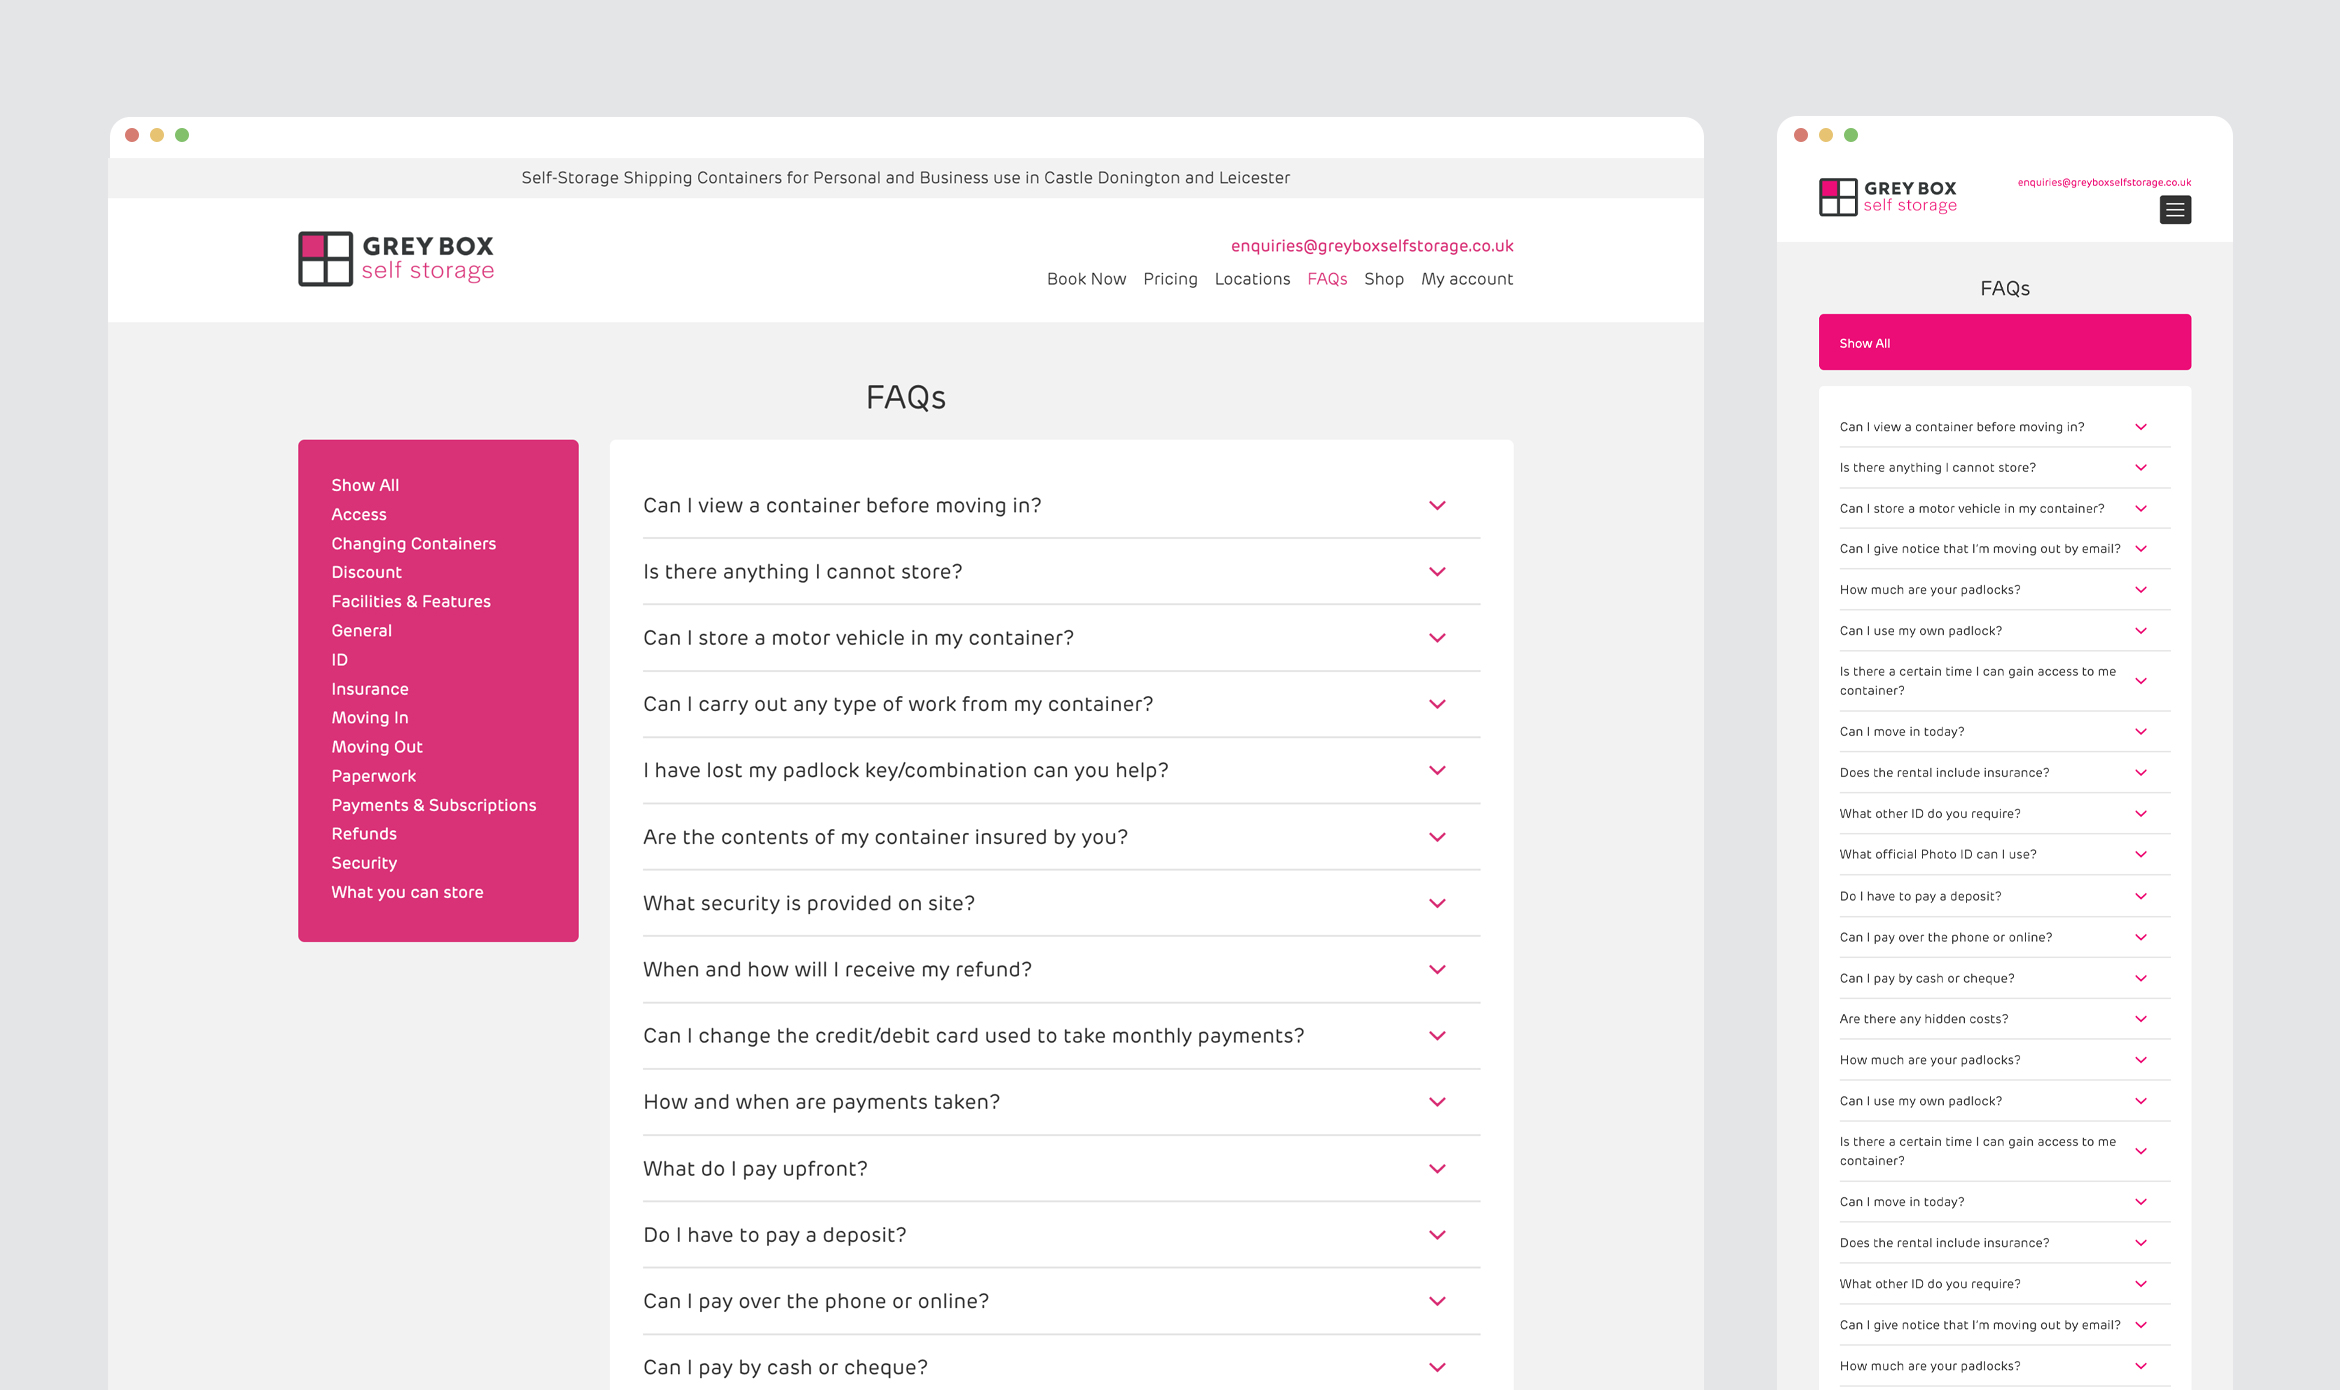Expand mobile 'Can I store a motor vehicle' question
This screenshot has height=1390, width=2340.
(2004, 509)
